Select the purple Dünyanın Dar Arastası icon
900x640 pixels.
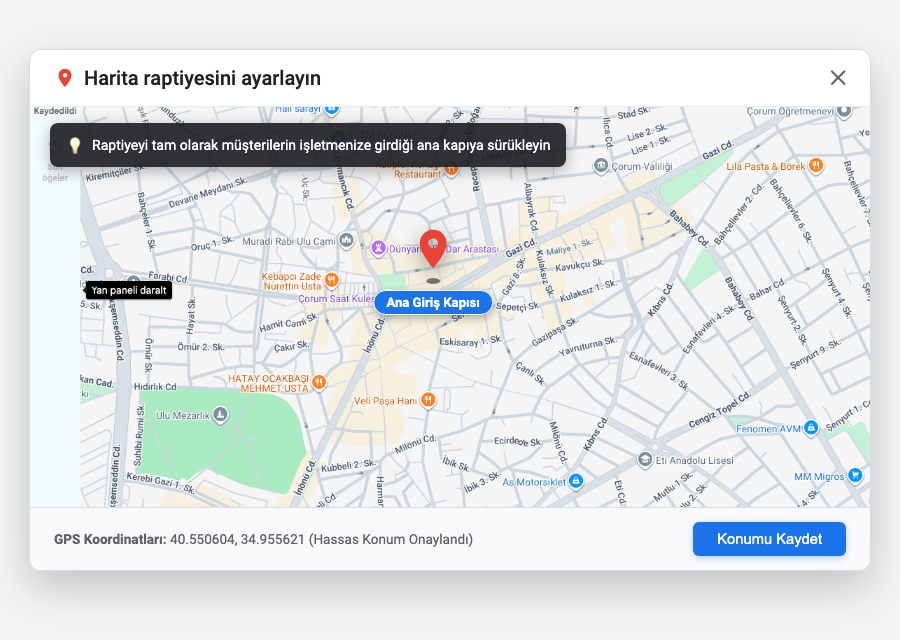378,248
